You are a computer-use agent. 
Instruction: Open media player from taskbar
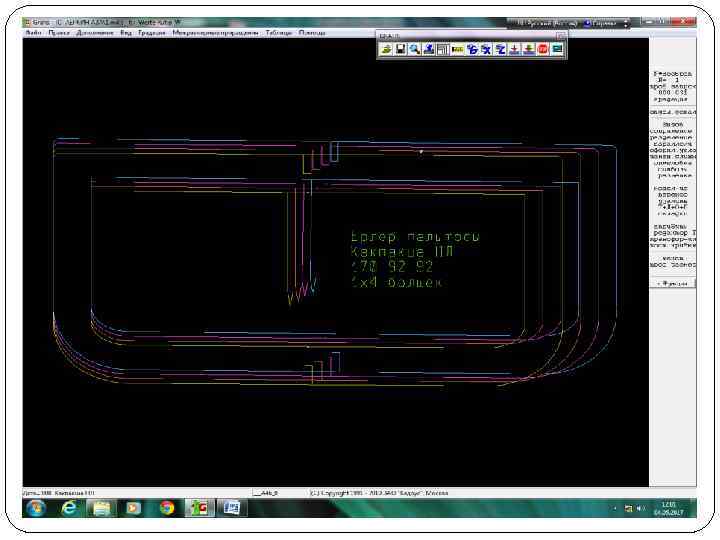[x=134, y=508]
